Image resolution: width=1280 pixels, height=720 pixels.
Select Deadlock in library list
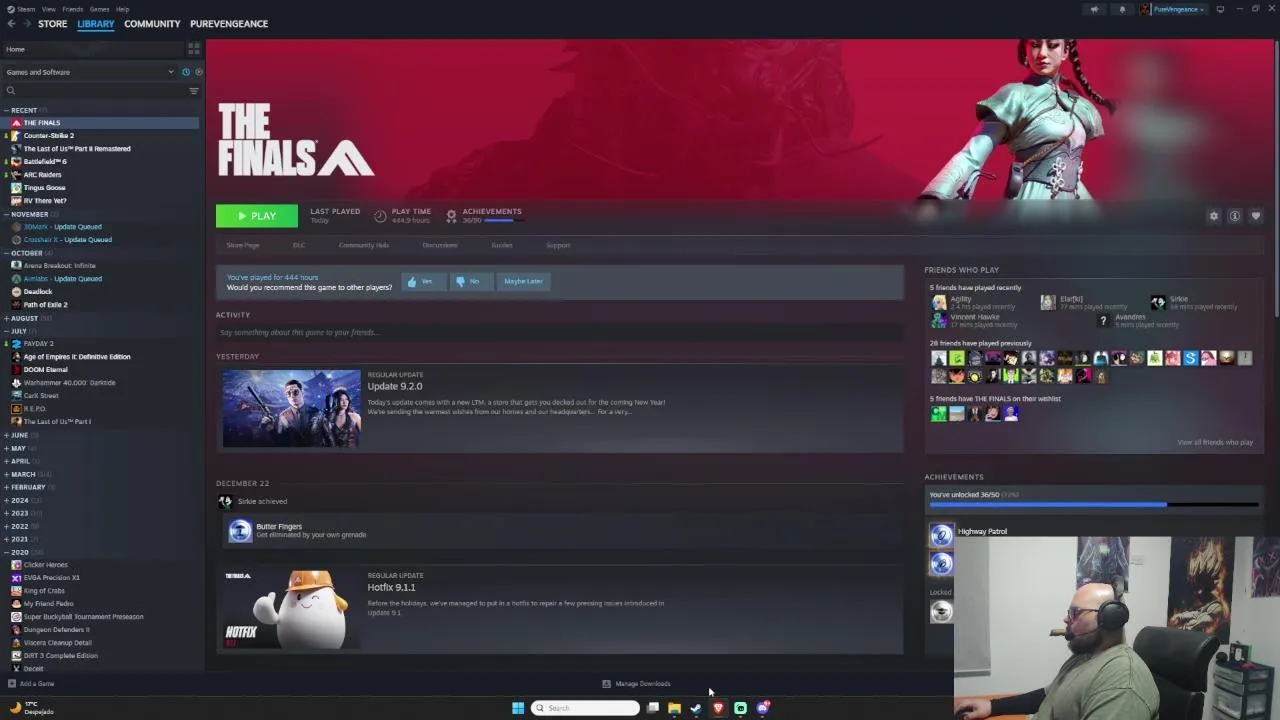click(37, 292)
